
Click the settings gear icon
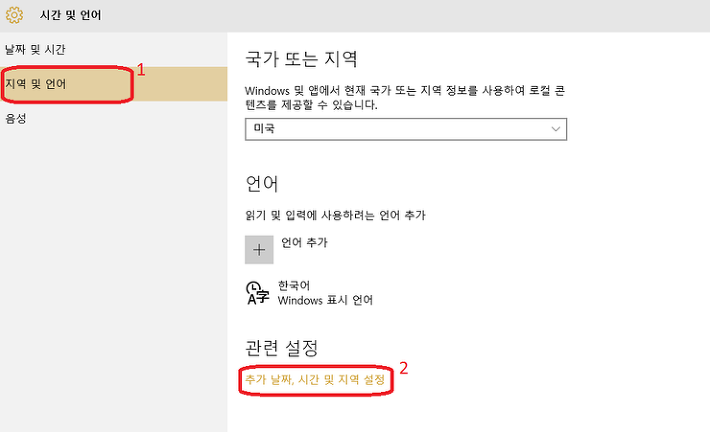(14, 15)
